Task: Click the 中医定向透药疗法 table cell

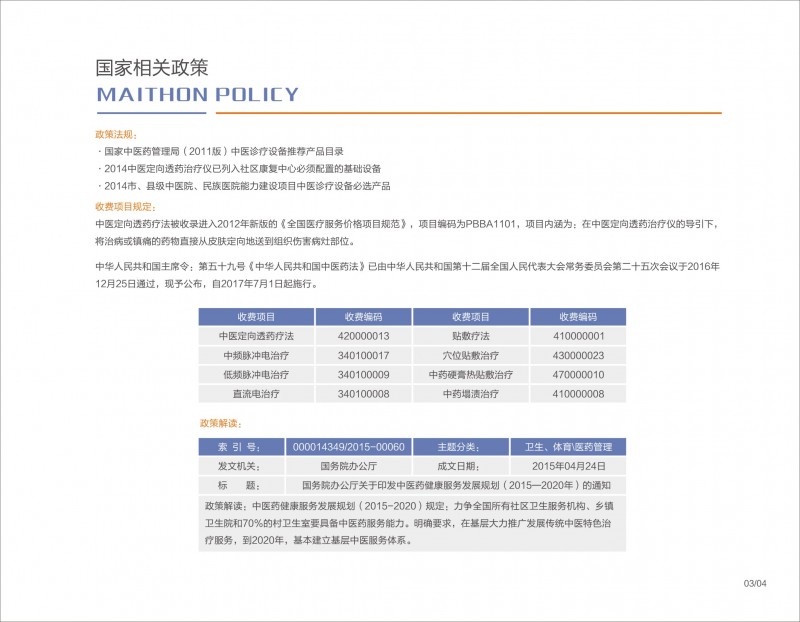Action: 256,336
